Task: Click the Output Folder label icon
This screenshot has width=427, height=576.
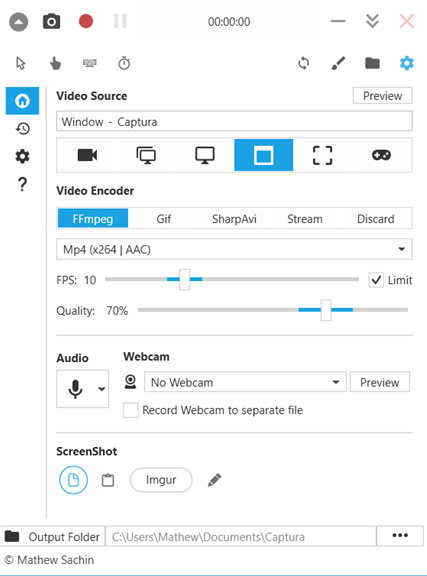Action: (x=12, y=536)
